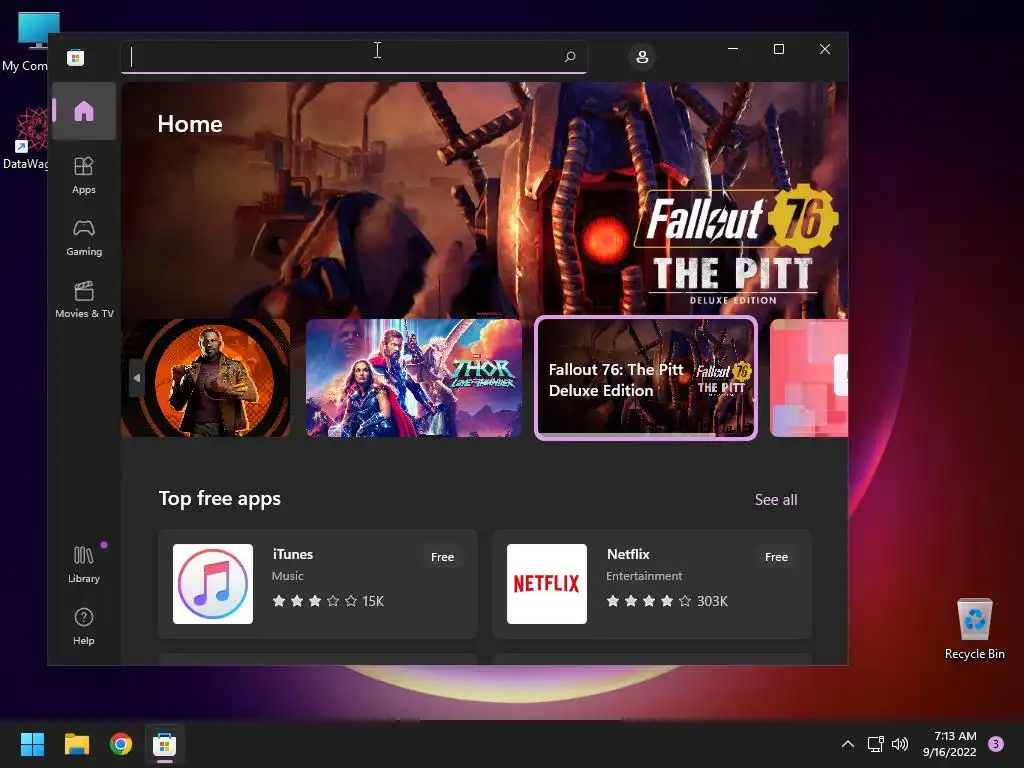1024x768 pixels.
Task: Click the Netflix star rating 303K
Action: 667,601
